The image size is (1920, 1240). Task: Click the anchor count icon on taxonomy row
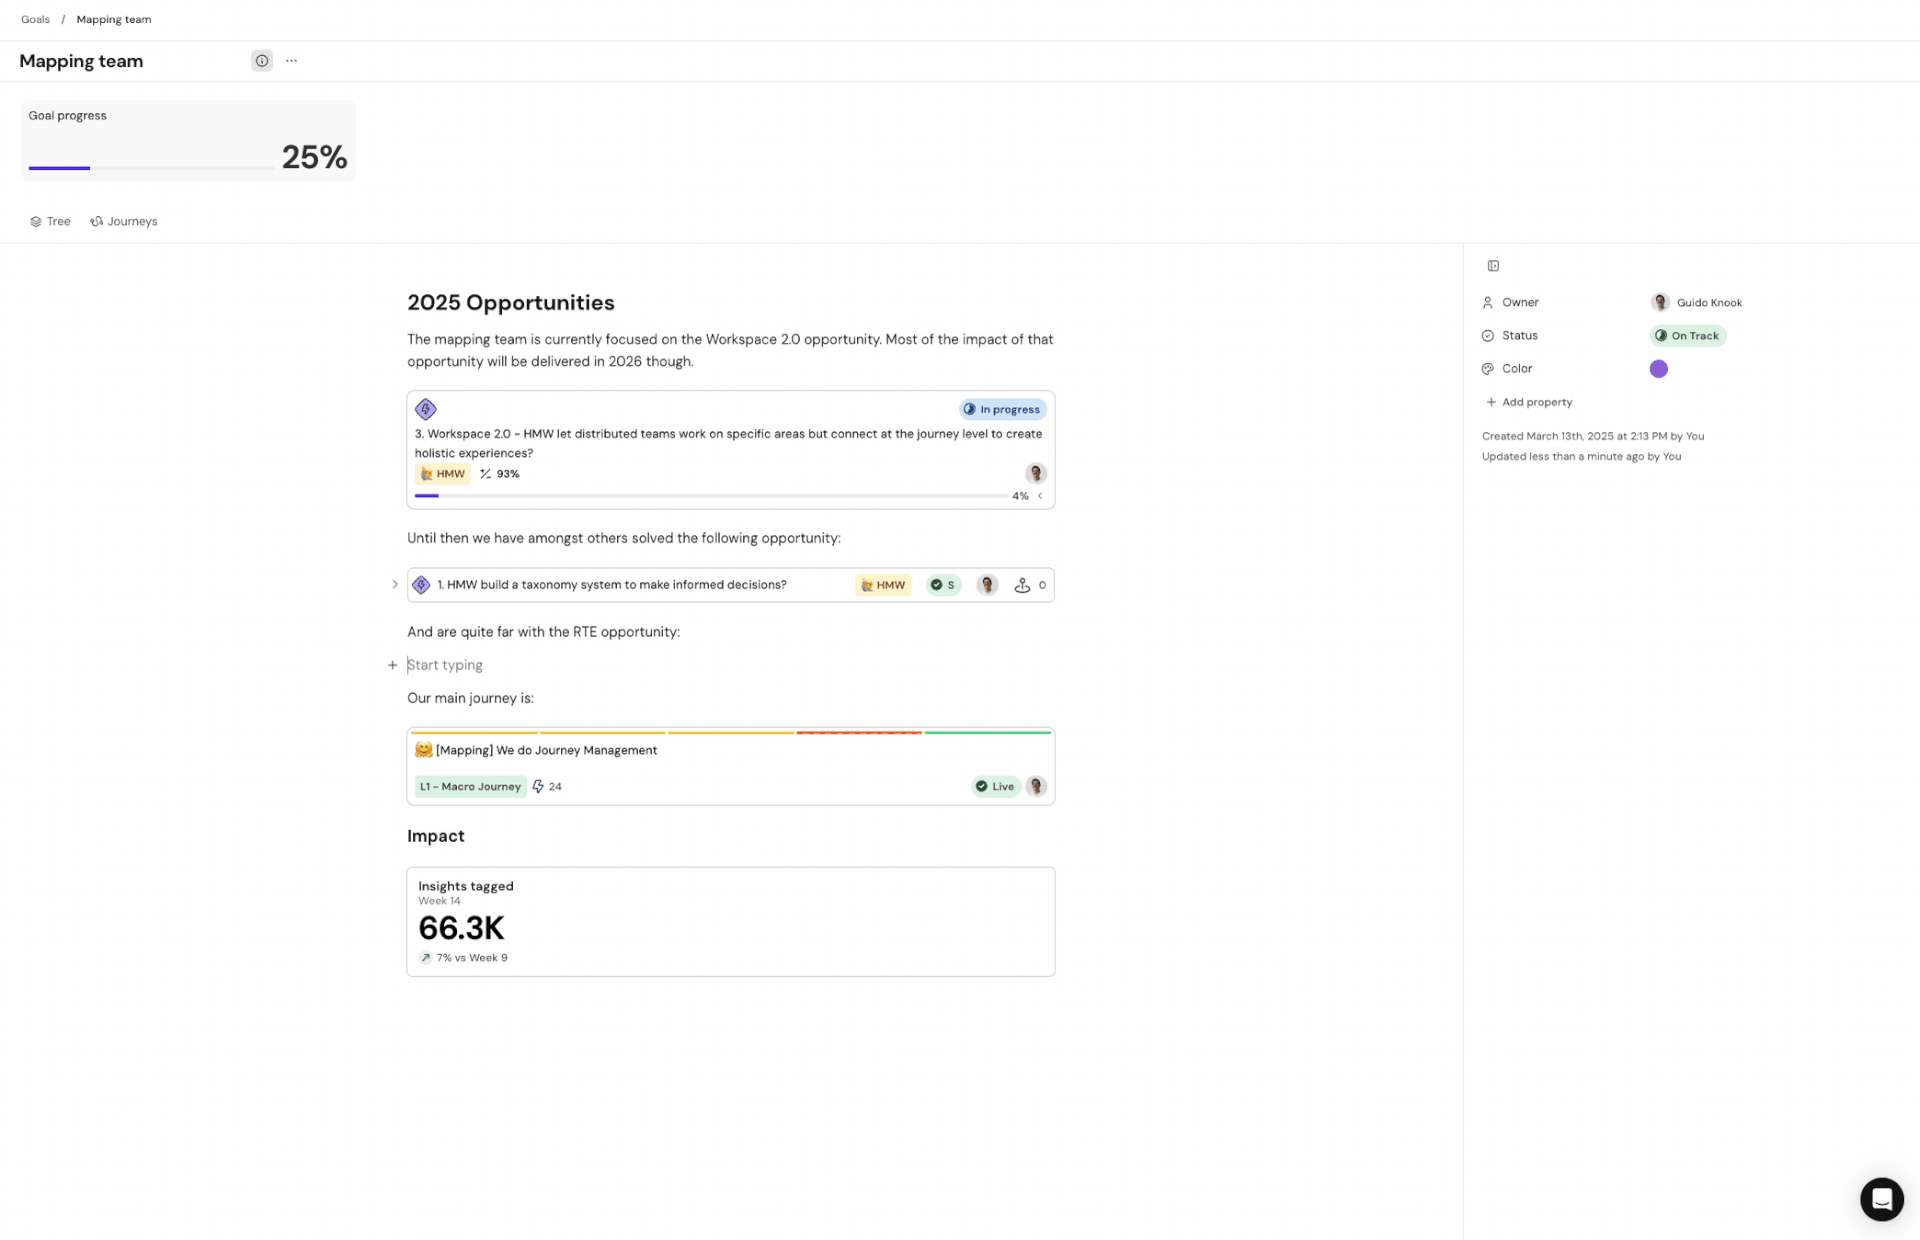1022,585
